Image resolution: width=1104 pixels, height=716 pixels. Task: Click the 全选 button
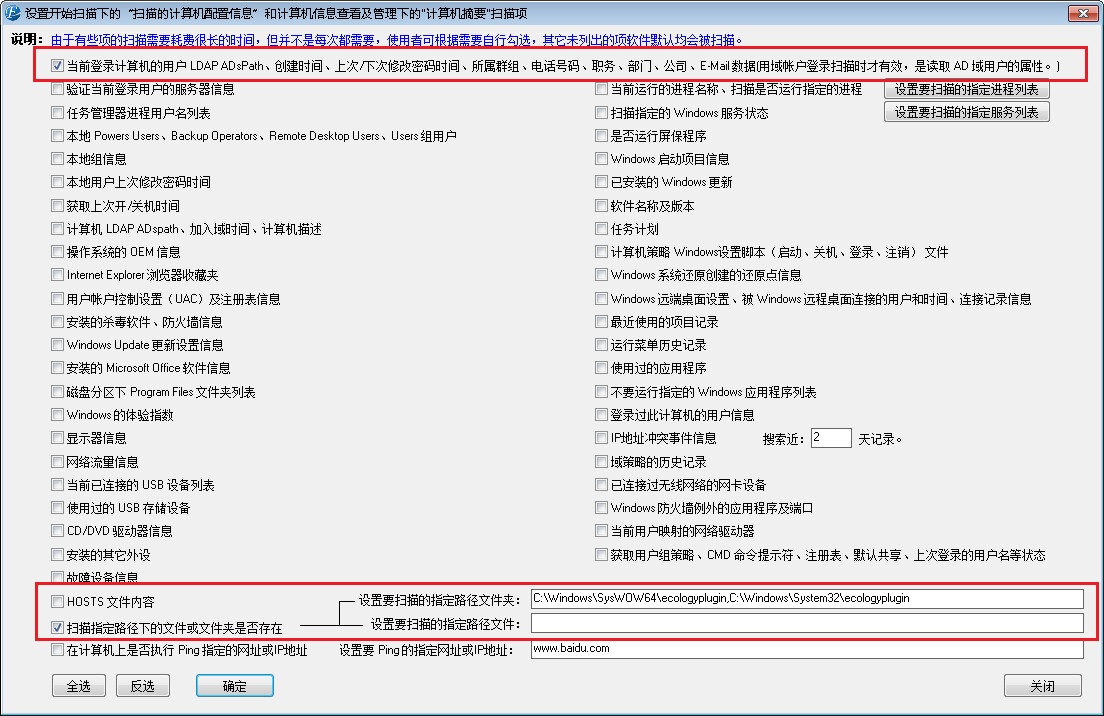tap(79, 686)
